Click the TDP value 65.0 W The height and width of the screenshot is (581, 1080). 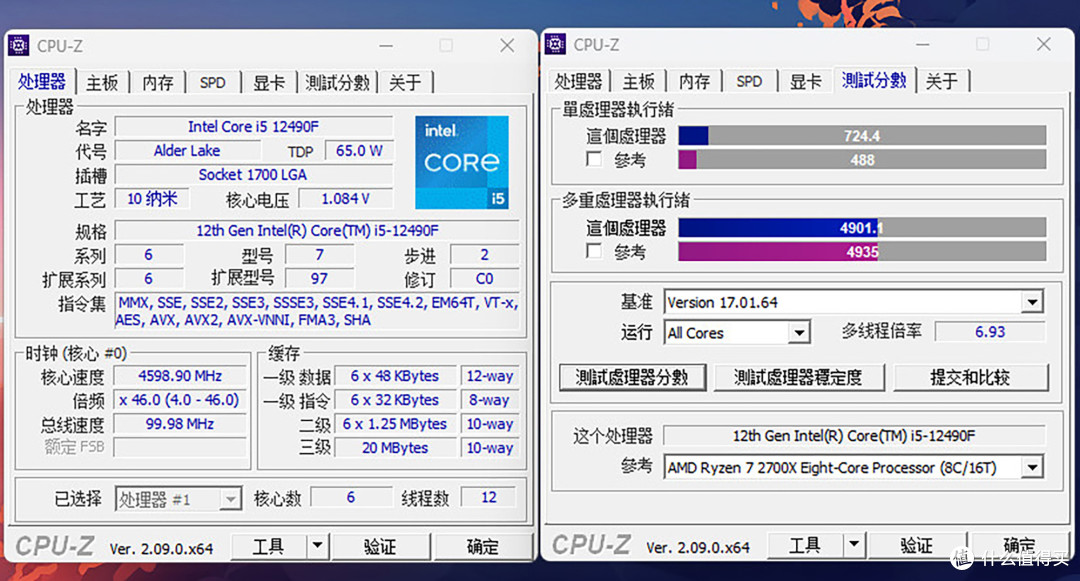(x=359, y=151)
